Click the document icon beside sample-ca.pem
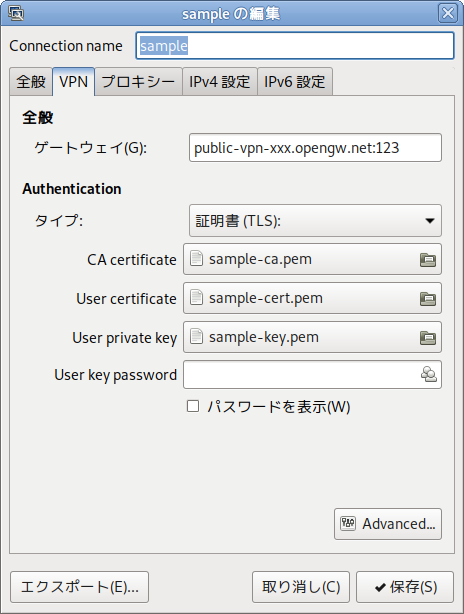Image resolution: width=464 pixels, height=614 pixels. [x=197, y=259]
